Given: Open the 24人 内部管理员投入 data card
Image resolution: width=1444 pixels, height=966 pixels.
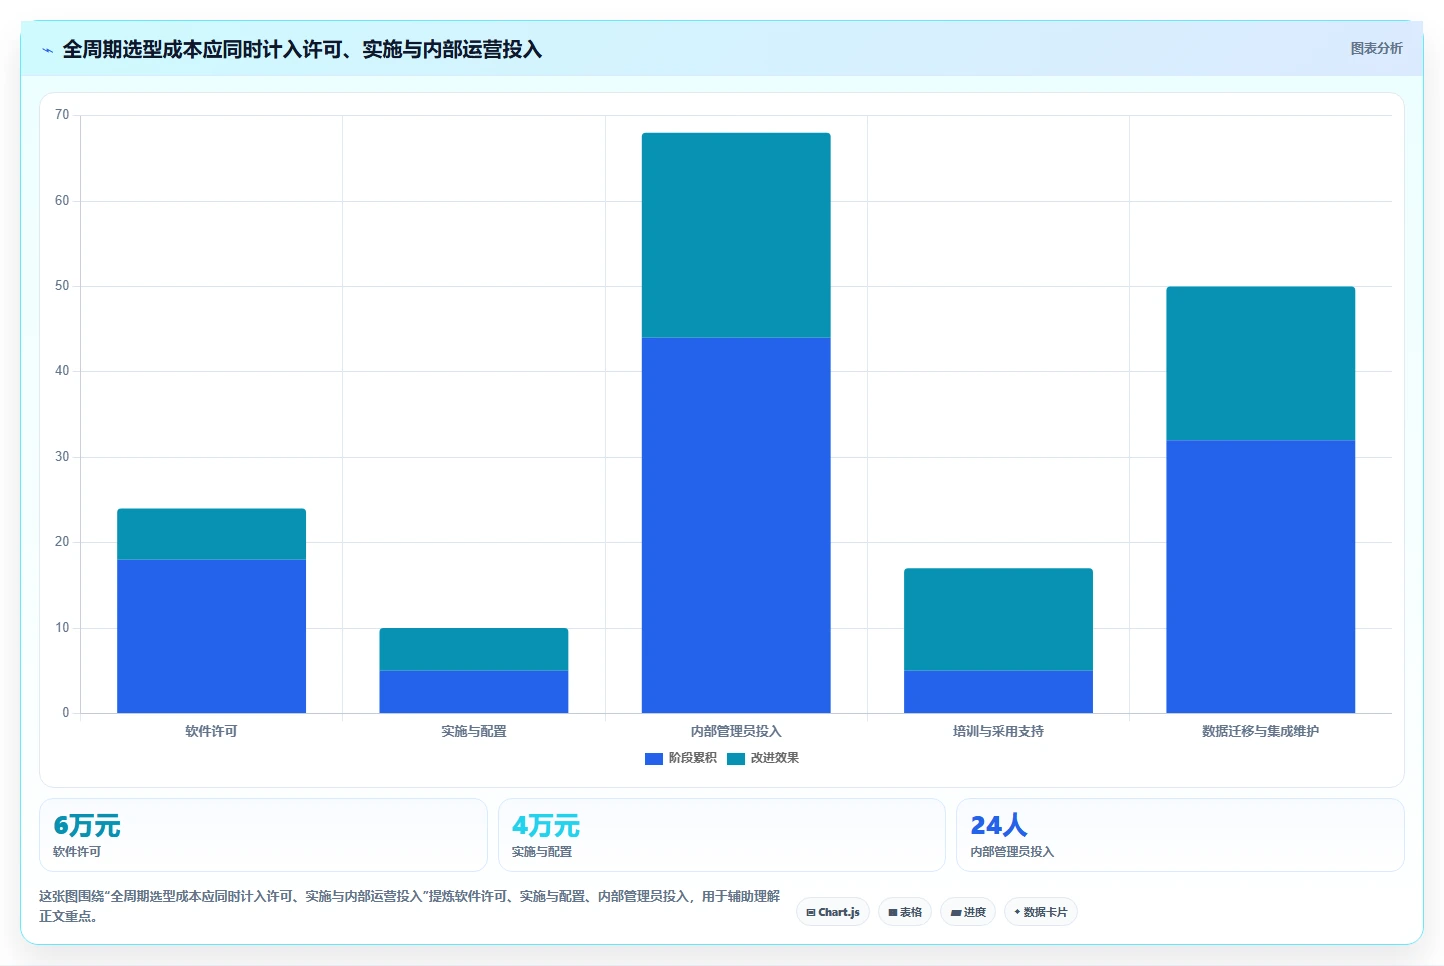Looking at the screenshot, I should [x=1180, y=835].
